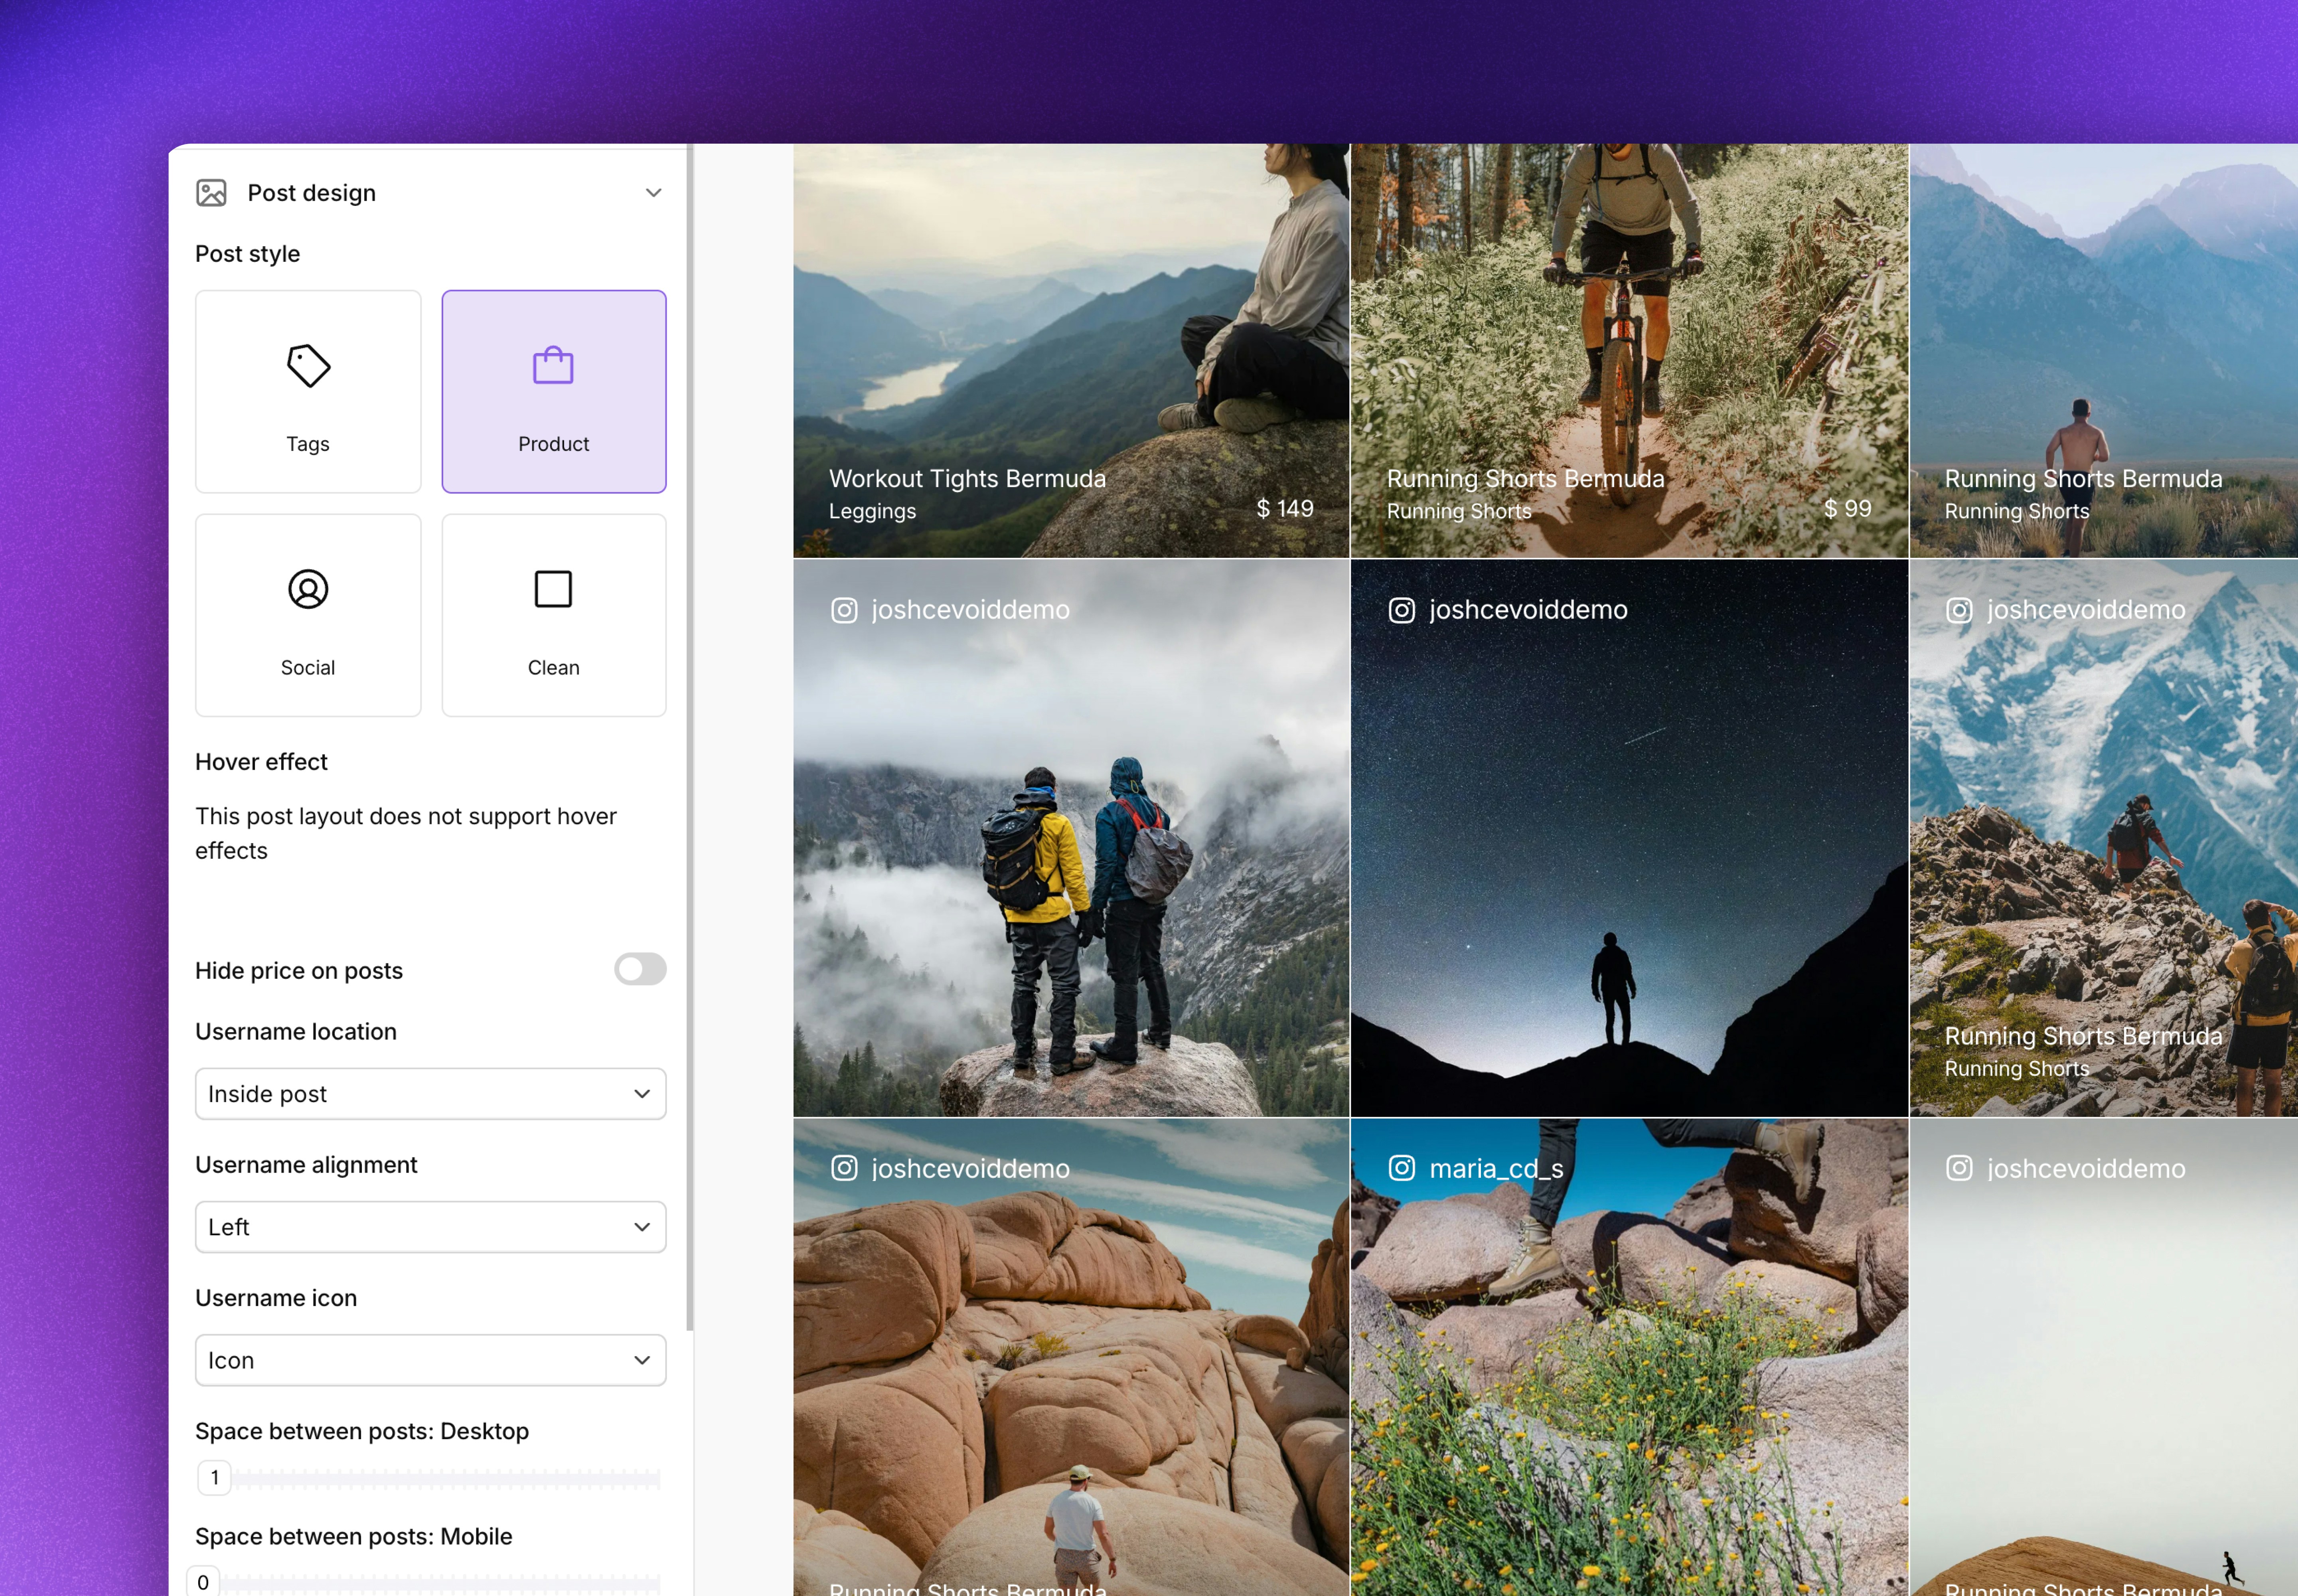Image resolution: width=2298 pixels, height=1596 pixels.
Task: Click the Mobile post spacing slider track
Action: click(440, 1583)
